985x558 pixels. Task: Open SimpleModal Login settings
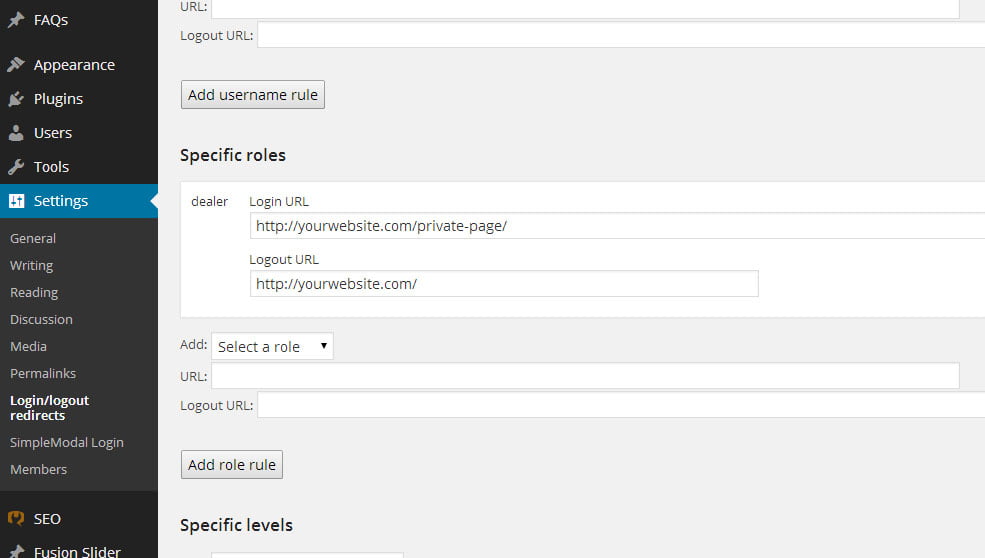tap(67, 443)
